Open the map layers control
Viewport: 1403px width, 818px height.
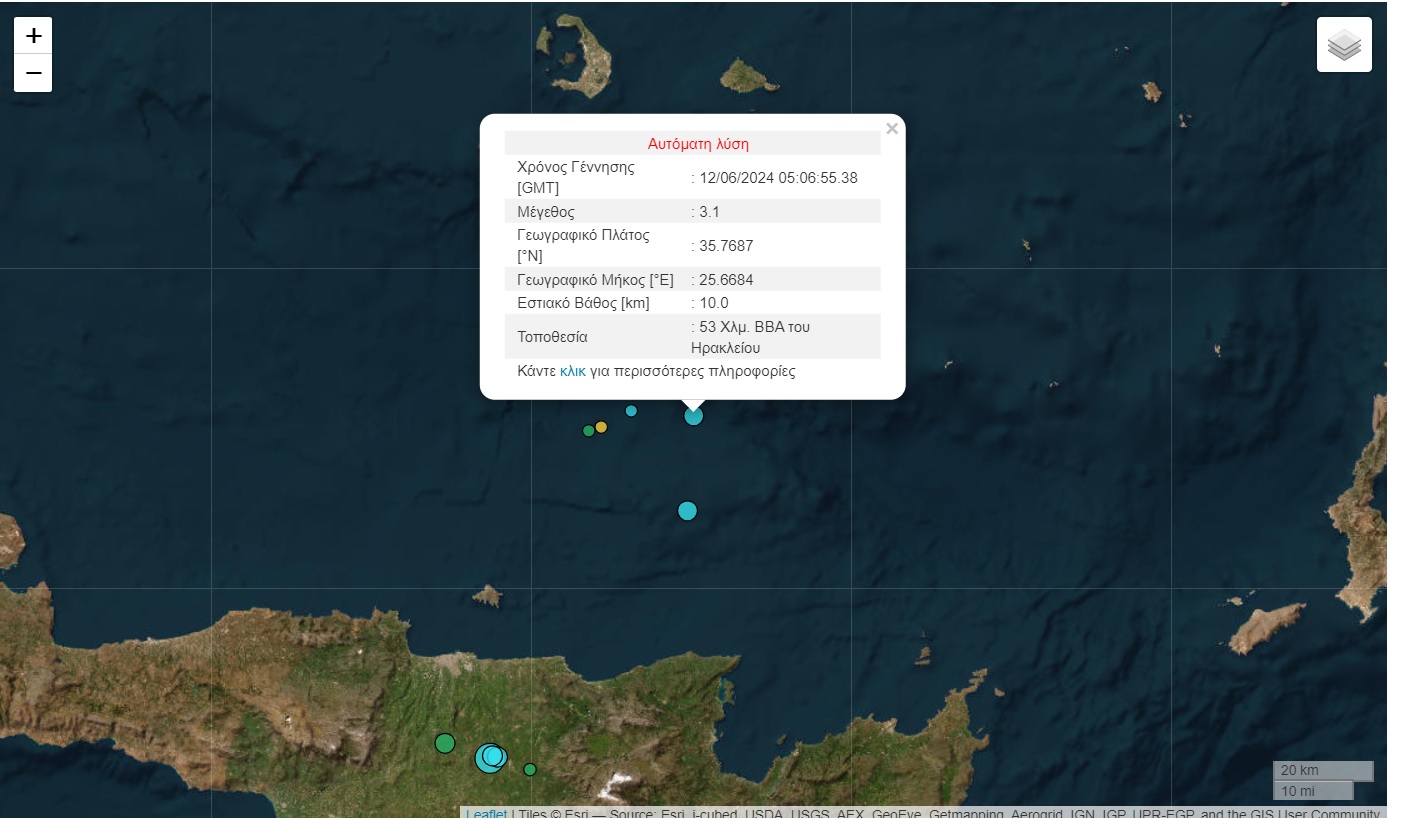[x=1344, y=45]
